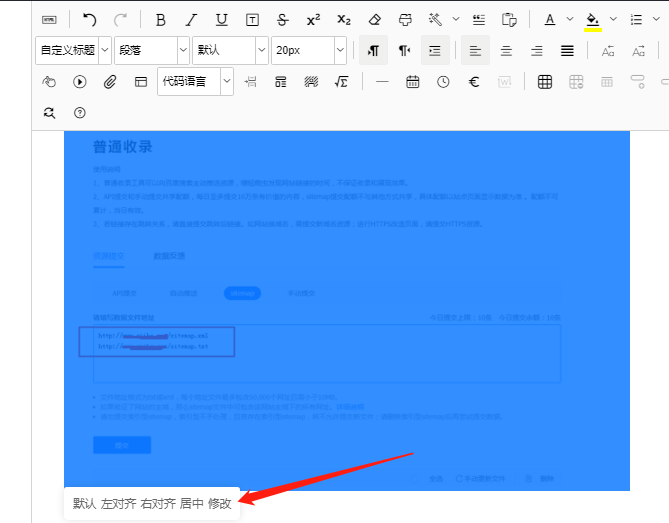Click the paperclip attachment icon
Viewport: 669px width, 523px height.
pyautogui.click(x=110, y=82)
